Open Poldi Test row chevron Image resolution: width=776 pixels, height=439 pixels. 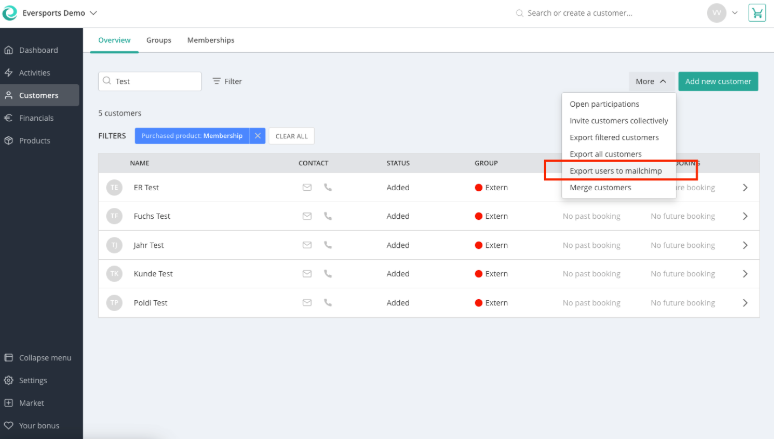point(745,302)
